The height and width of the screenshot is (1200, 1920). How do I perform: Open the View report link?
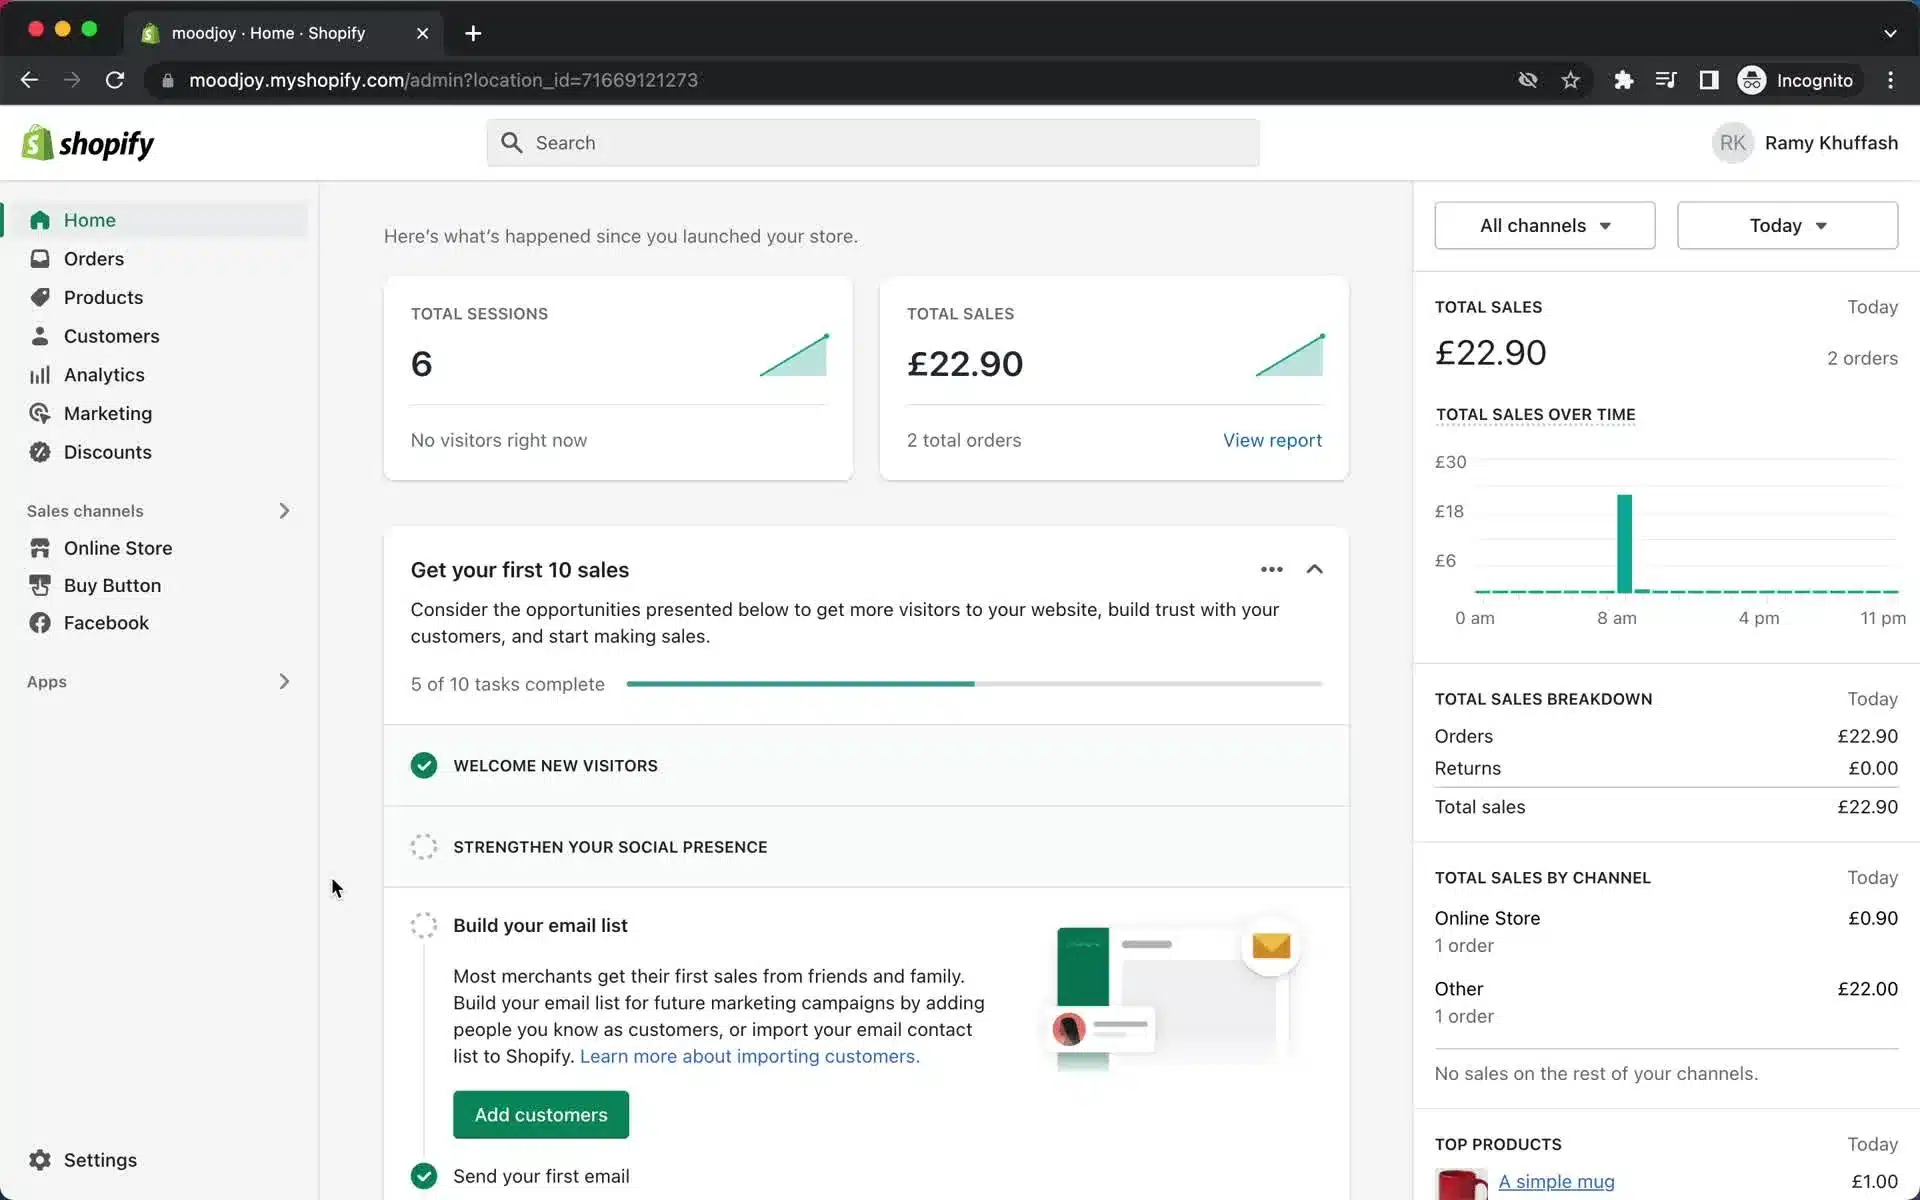click(x=1272, y=440)
